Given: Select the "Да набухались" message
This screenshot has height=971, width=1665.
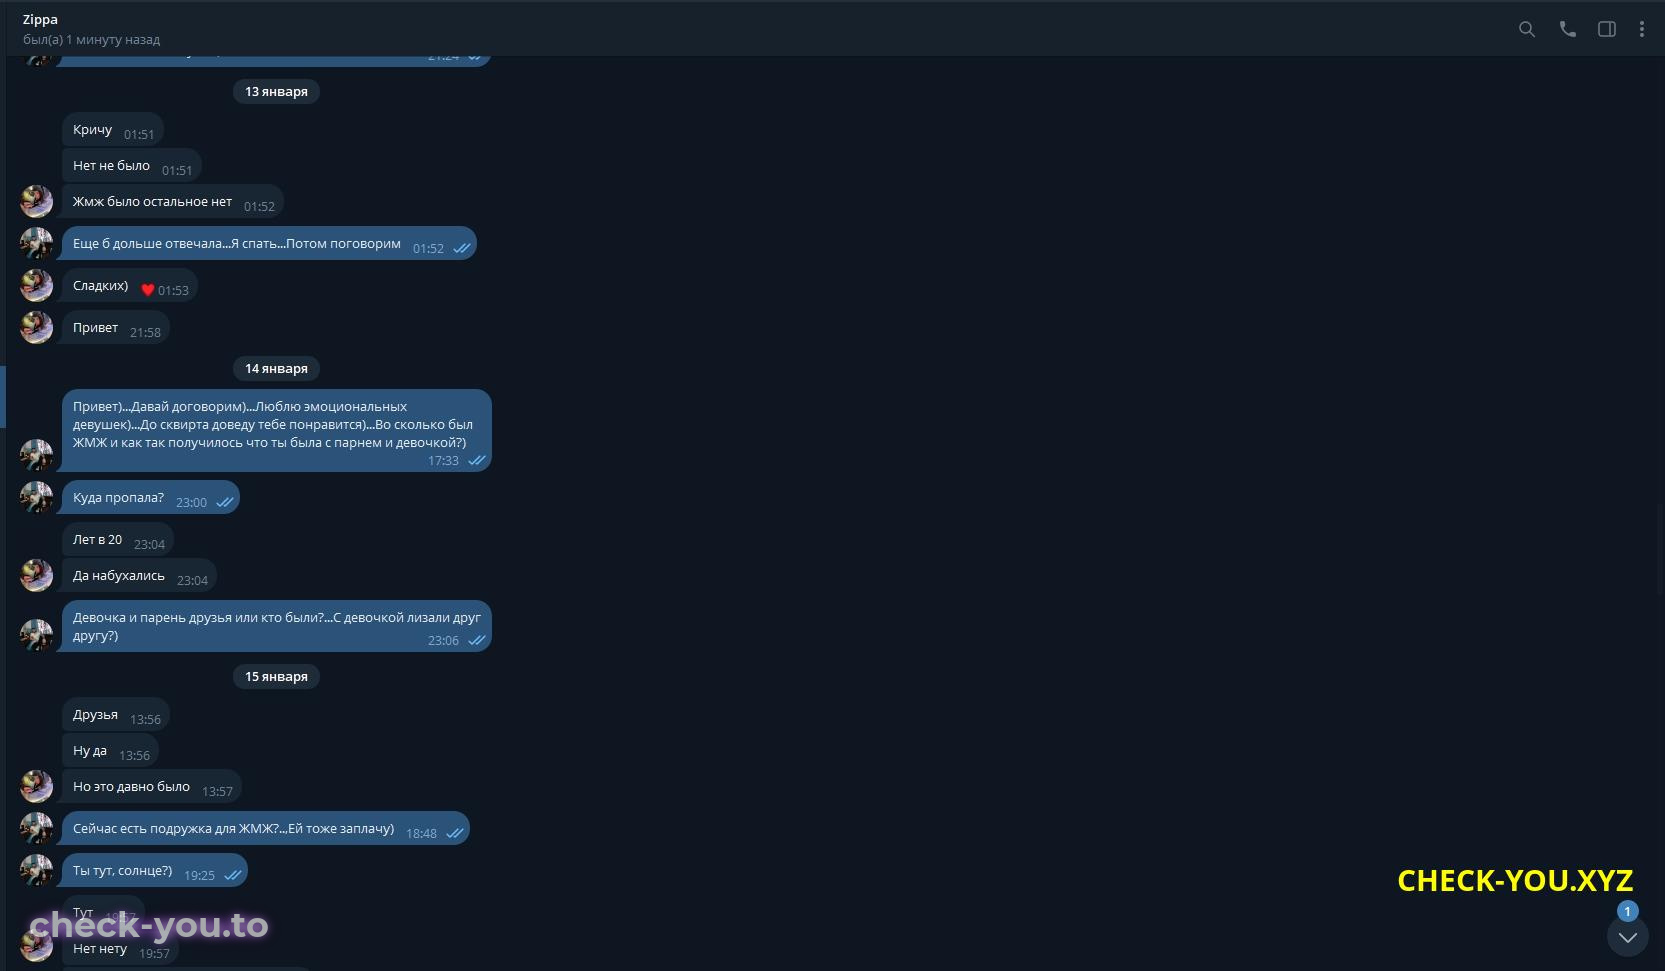Looking at the screenshot, I should tap(139, 576).
